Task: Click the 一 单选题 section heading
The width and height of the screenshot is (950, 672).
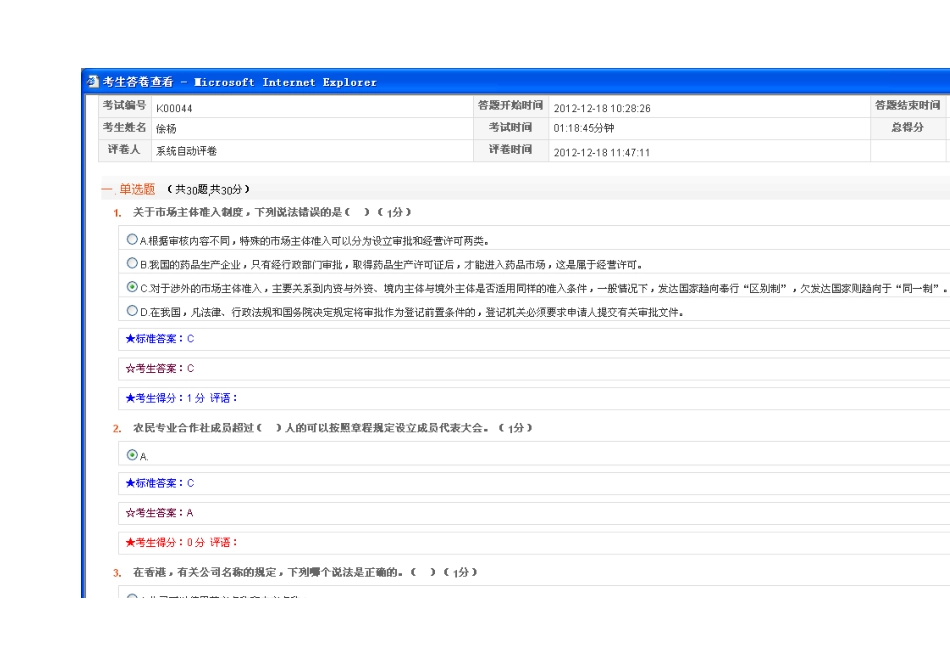Action: click(130, 189)
